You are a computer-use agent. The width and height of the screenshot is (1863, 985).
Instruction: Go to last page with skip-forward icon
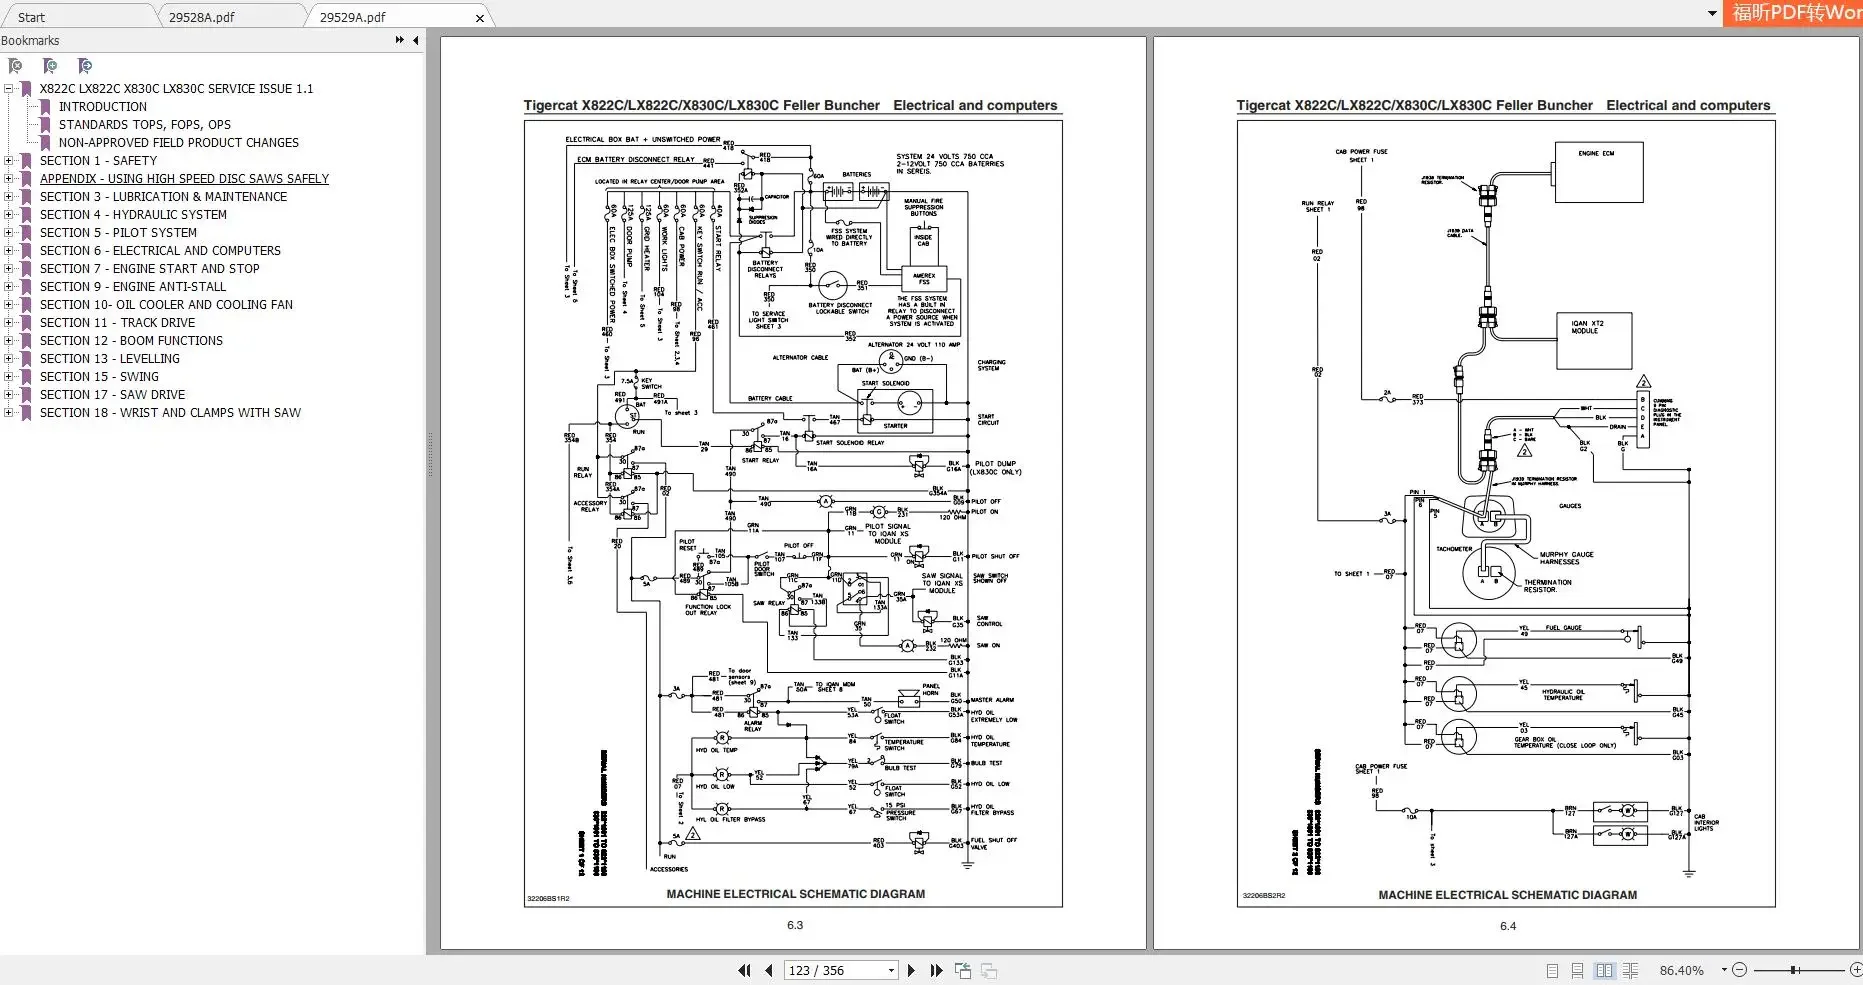(936, 970)
